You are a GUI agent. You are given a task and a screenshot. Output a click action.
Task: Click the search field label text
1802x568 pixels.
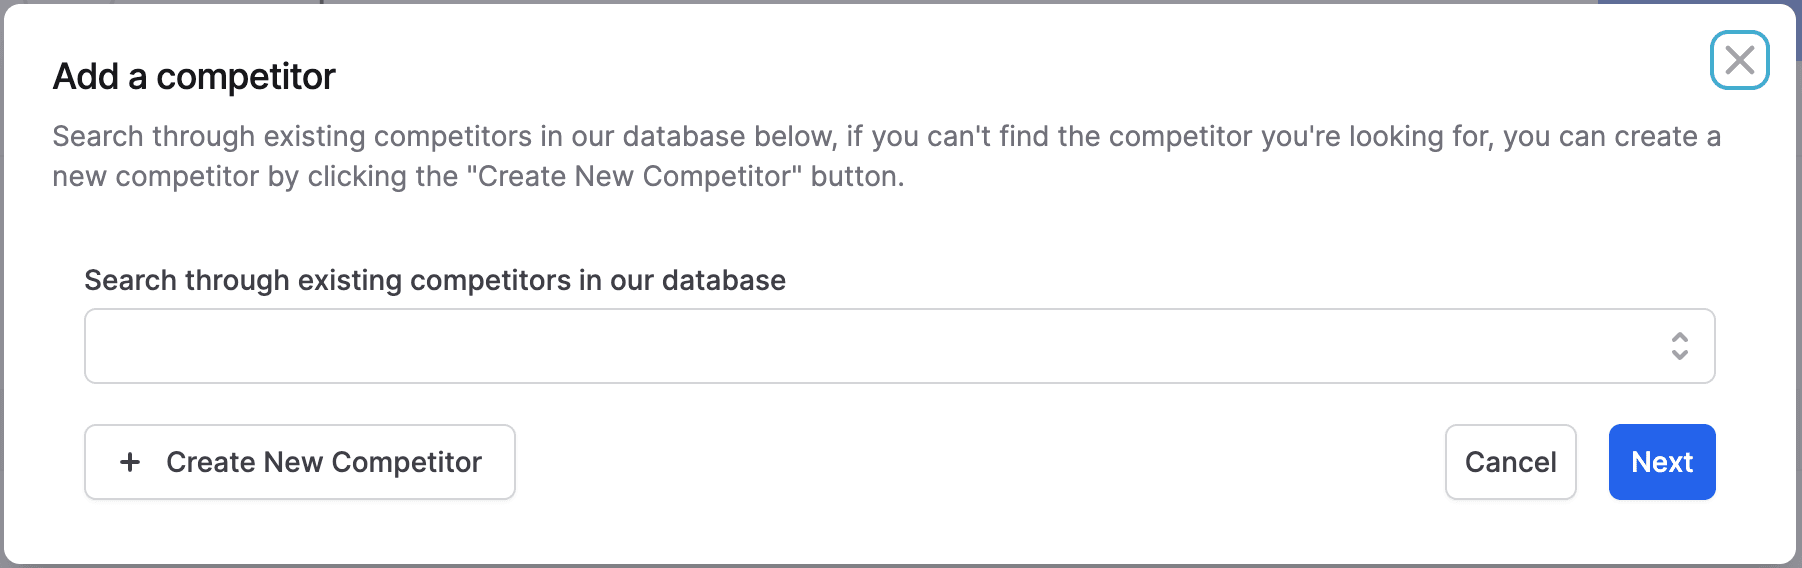tap(435, 280)
